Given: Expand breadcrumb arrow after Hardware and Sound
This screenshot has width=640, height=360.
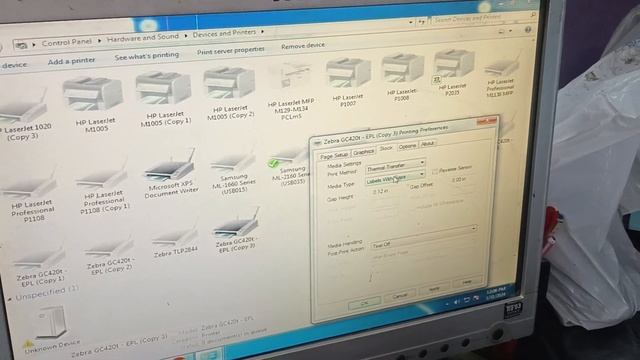Looking at the screenshot, I should point(186,36).
